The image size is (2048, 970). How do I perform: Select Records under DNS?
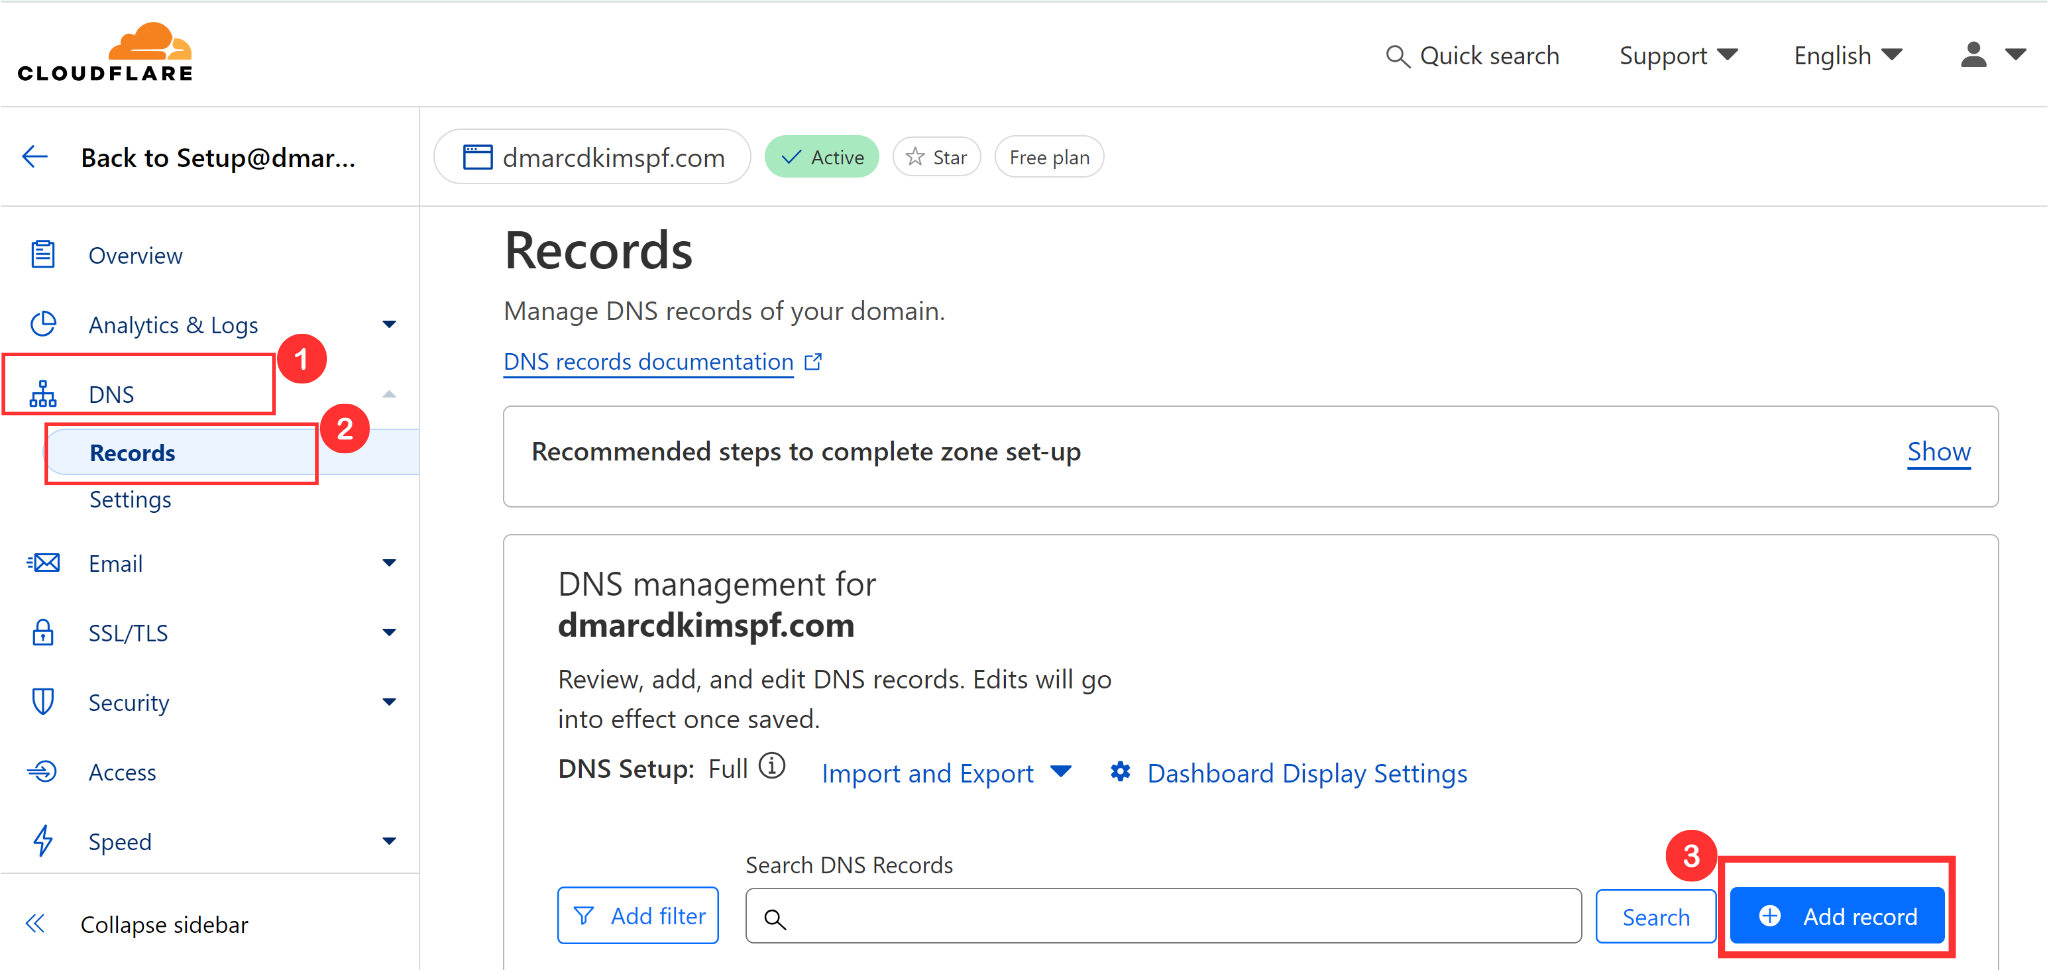[132, 453]
